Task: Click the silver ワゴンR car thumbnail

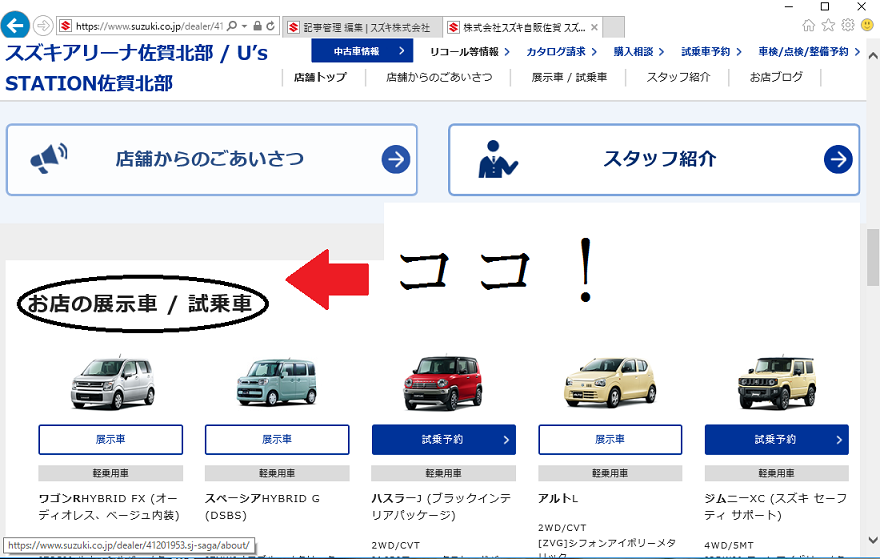Action: click(x=113, y=383)
